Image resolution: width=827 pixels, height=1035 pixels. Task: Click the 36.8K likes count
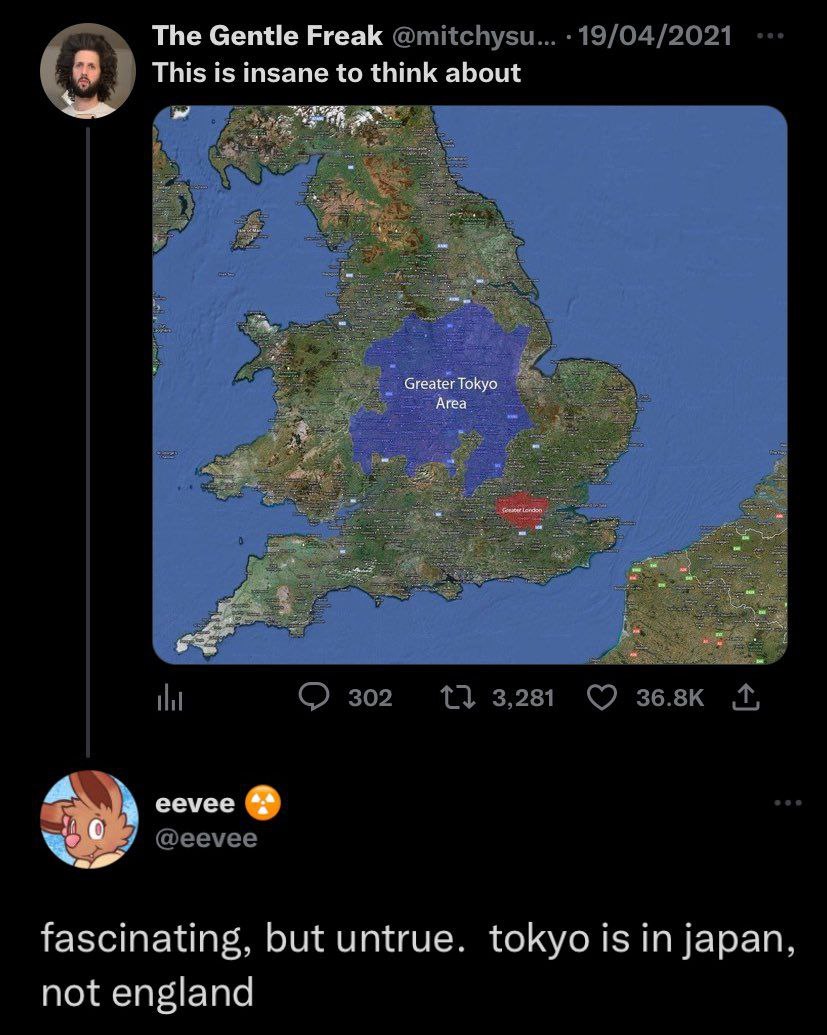pyautogui.click(x=670, y=697)
